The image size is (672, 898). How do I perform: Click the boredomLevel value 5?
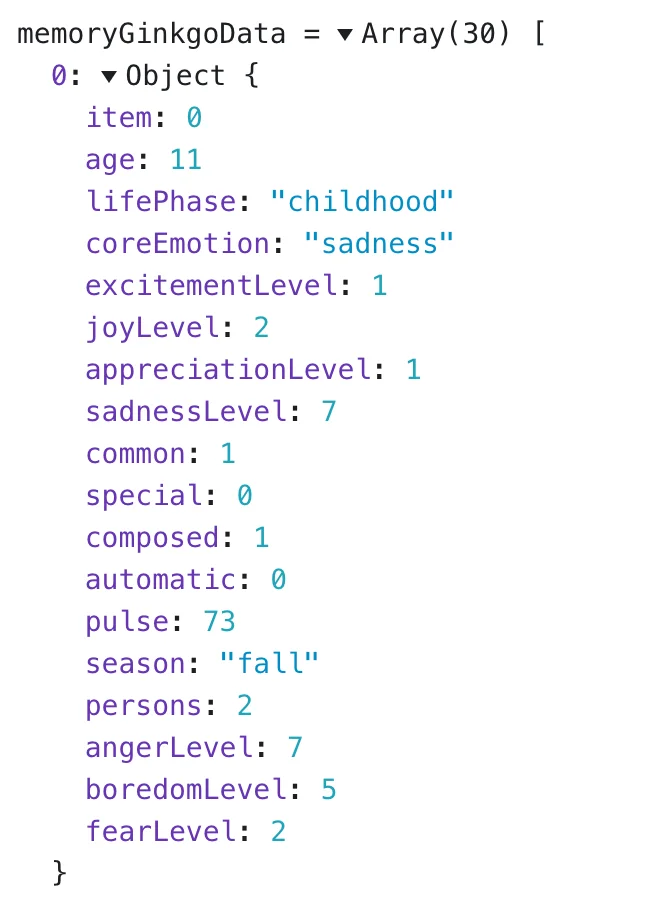coord(328,790)
